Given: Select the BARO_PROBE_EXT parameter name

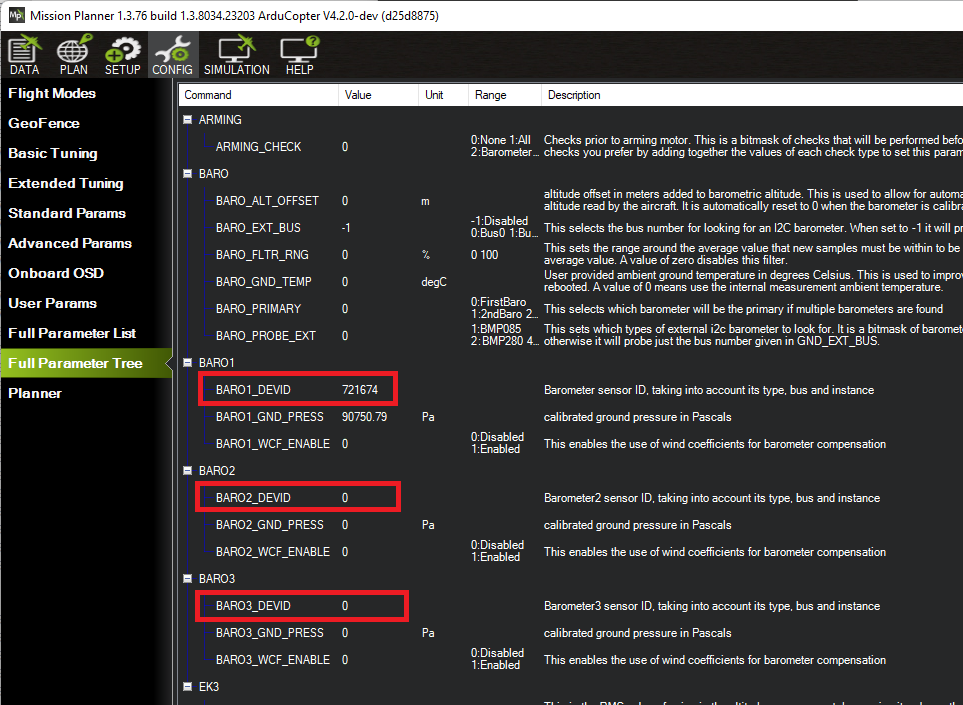Looking at the screenshot, I should [x=265, y=336].
